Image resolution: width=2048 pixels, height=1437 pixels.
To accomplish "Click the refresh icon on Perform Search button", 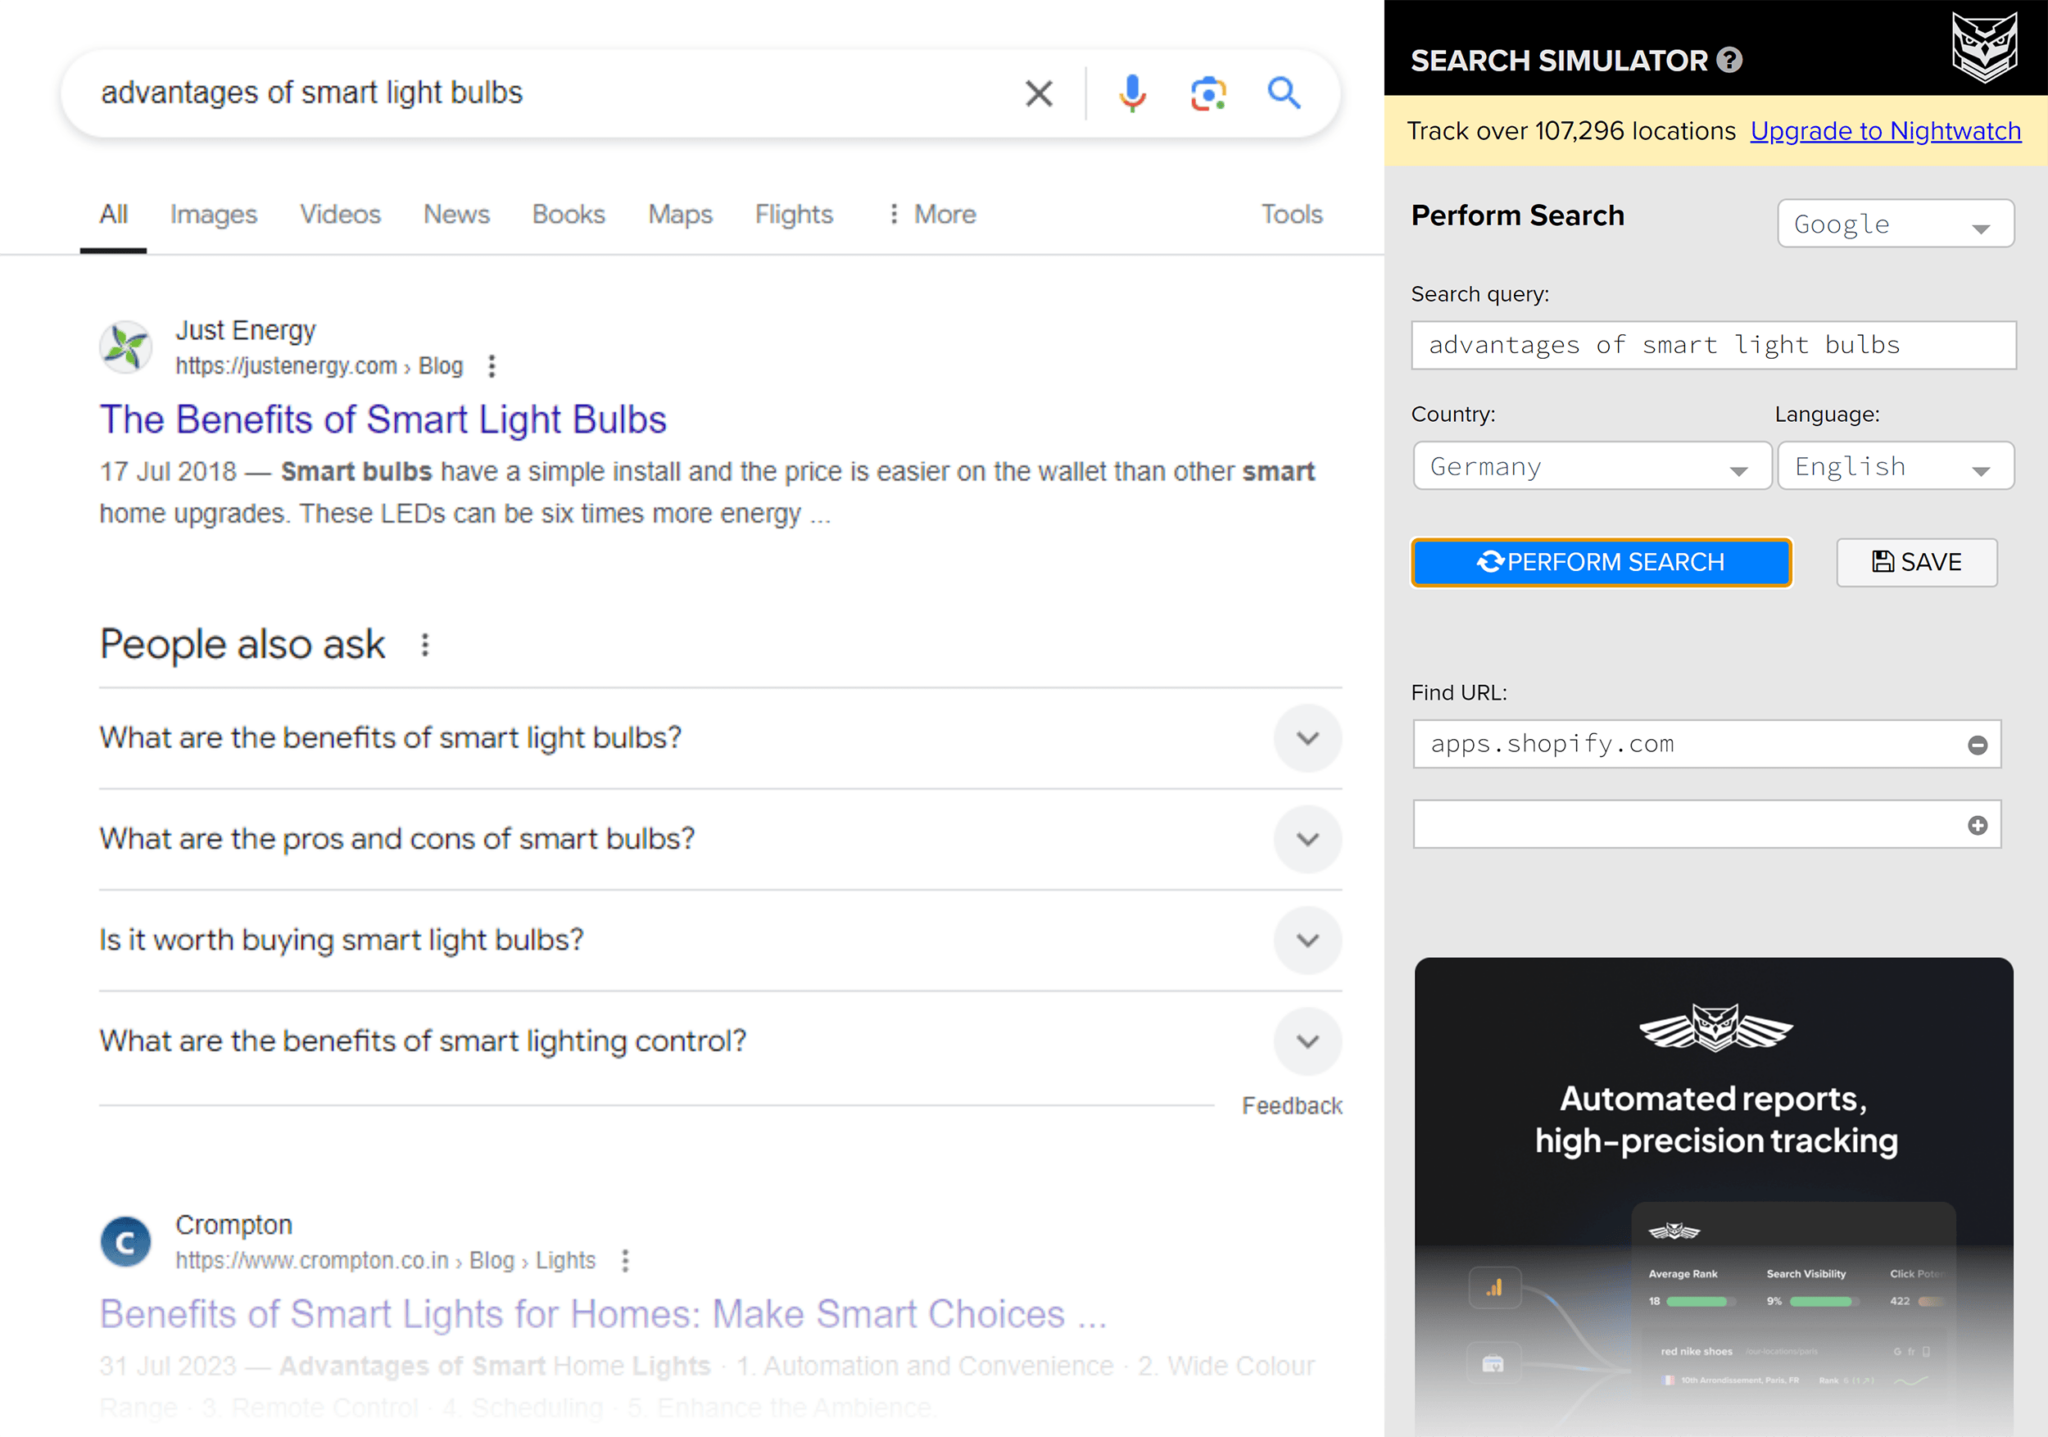I will 1489,562.
